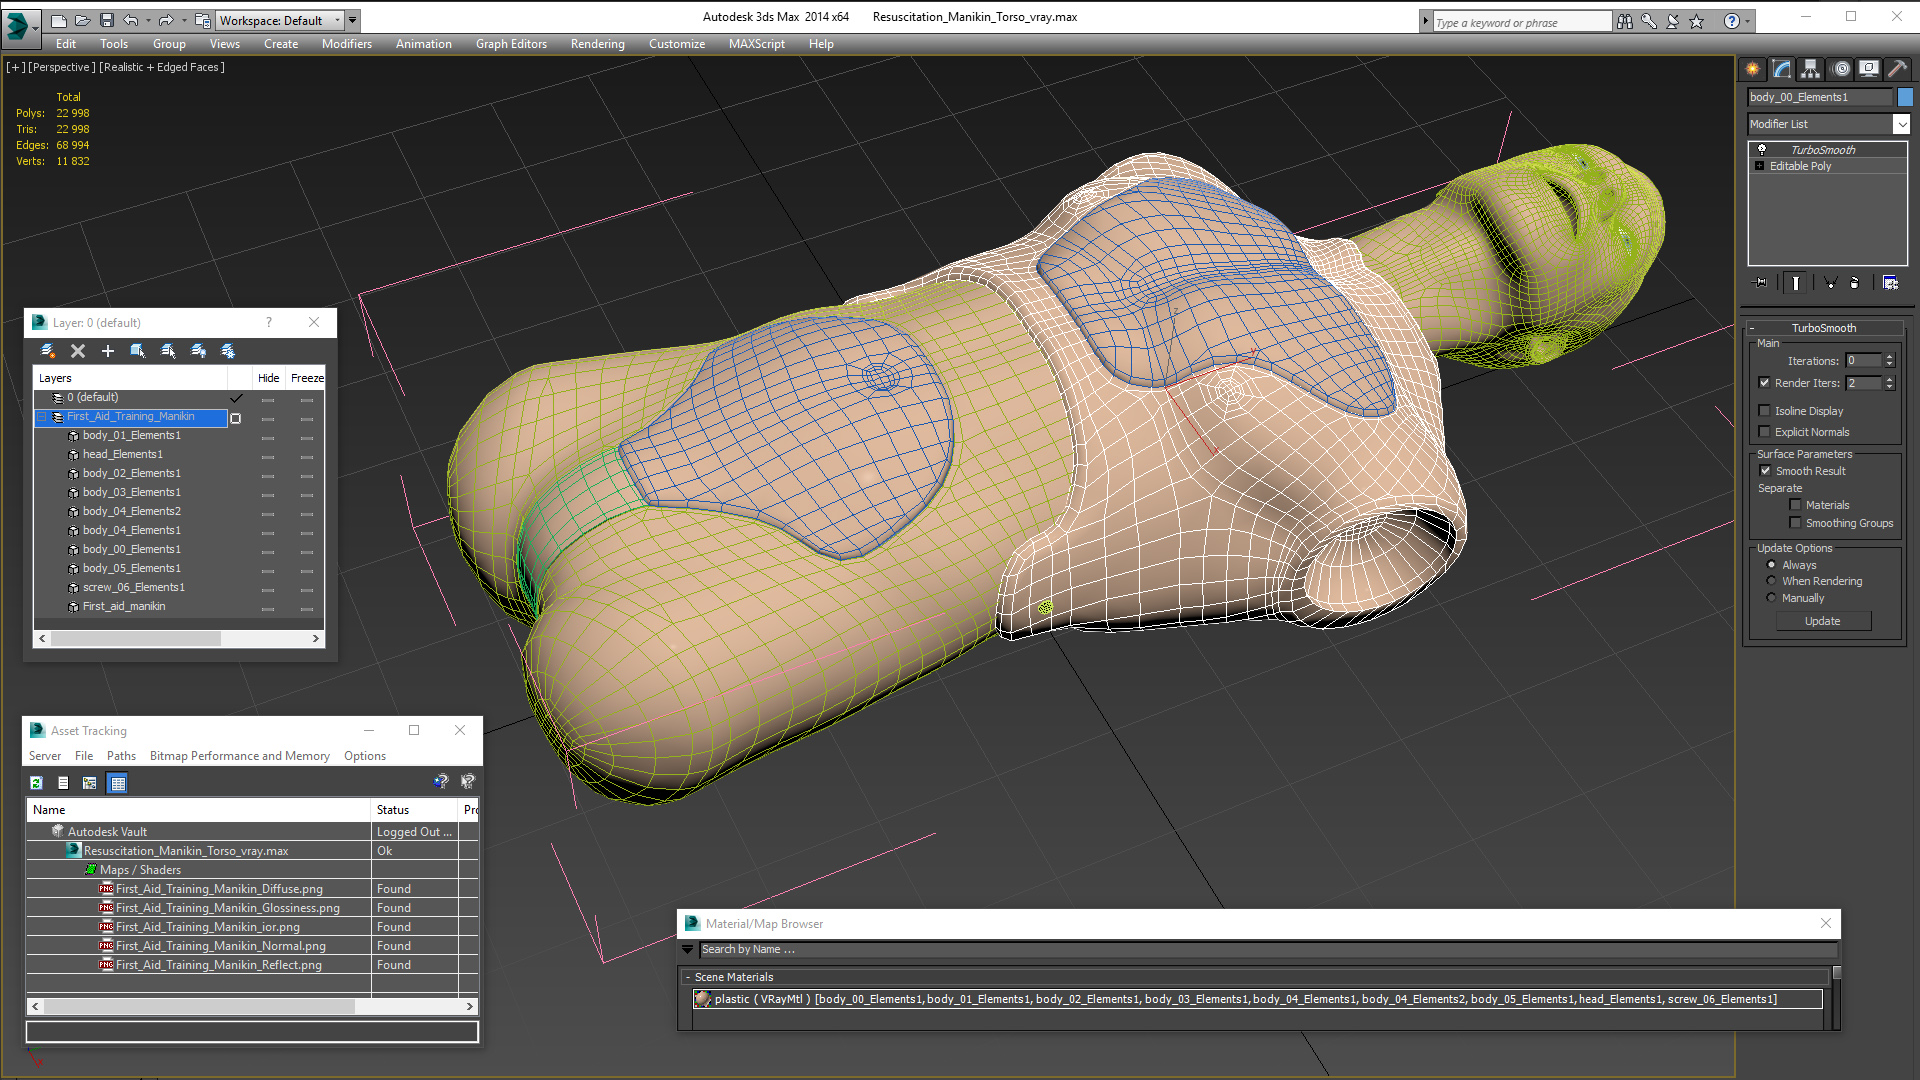Expand the Editable Poly stack entry
The height and width of the screenshot is (1080, 1920).
[x=1760, y=166]
